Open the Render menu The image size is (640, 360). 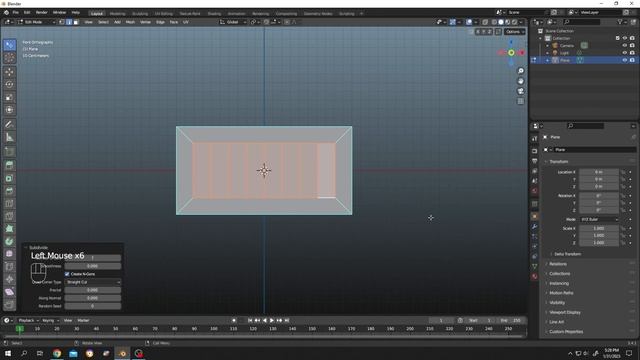[x=41, y=13]
